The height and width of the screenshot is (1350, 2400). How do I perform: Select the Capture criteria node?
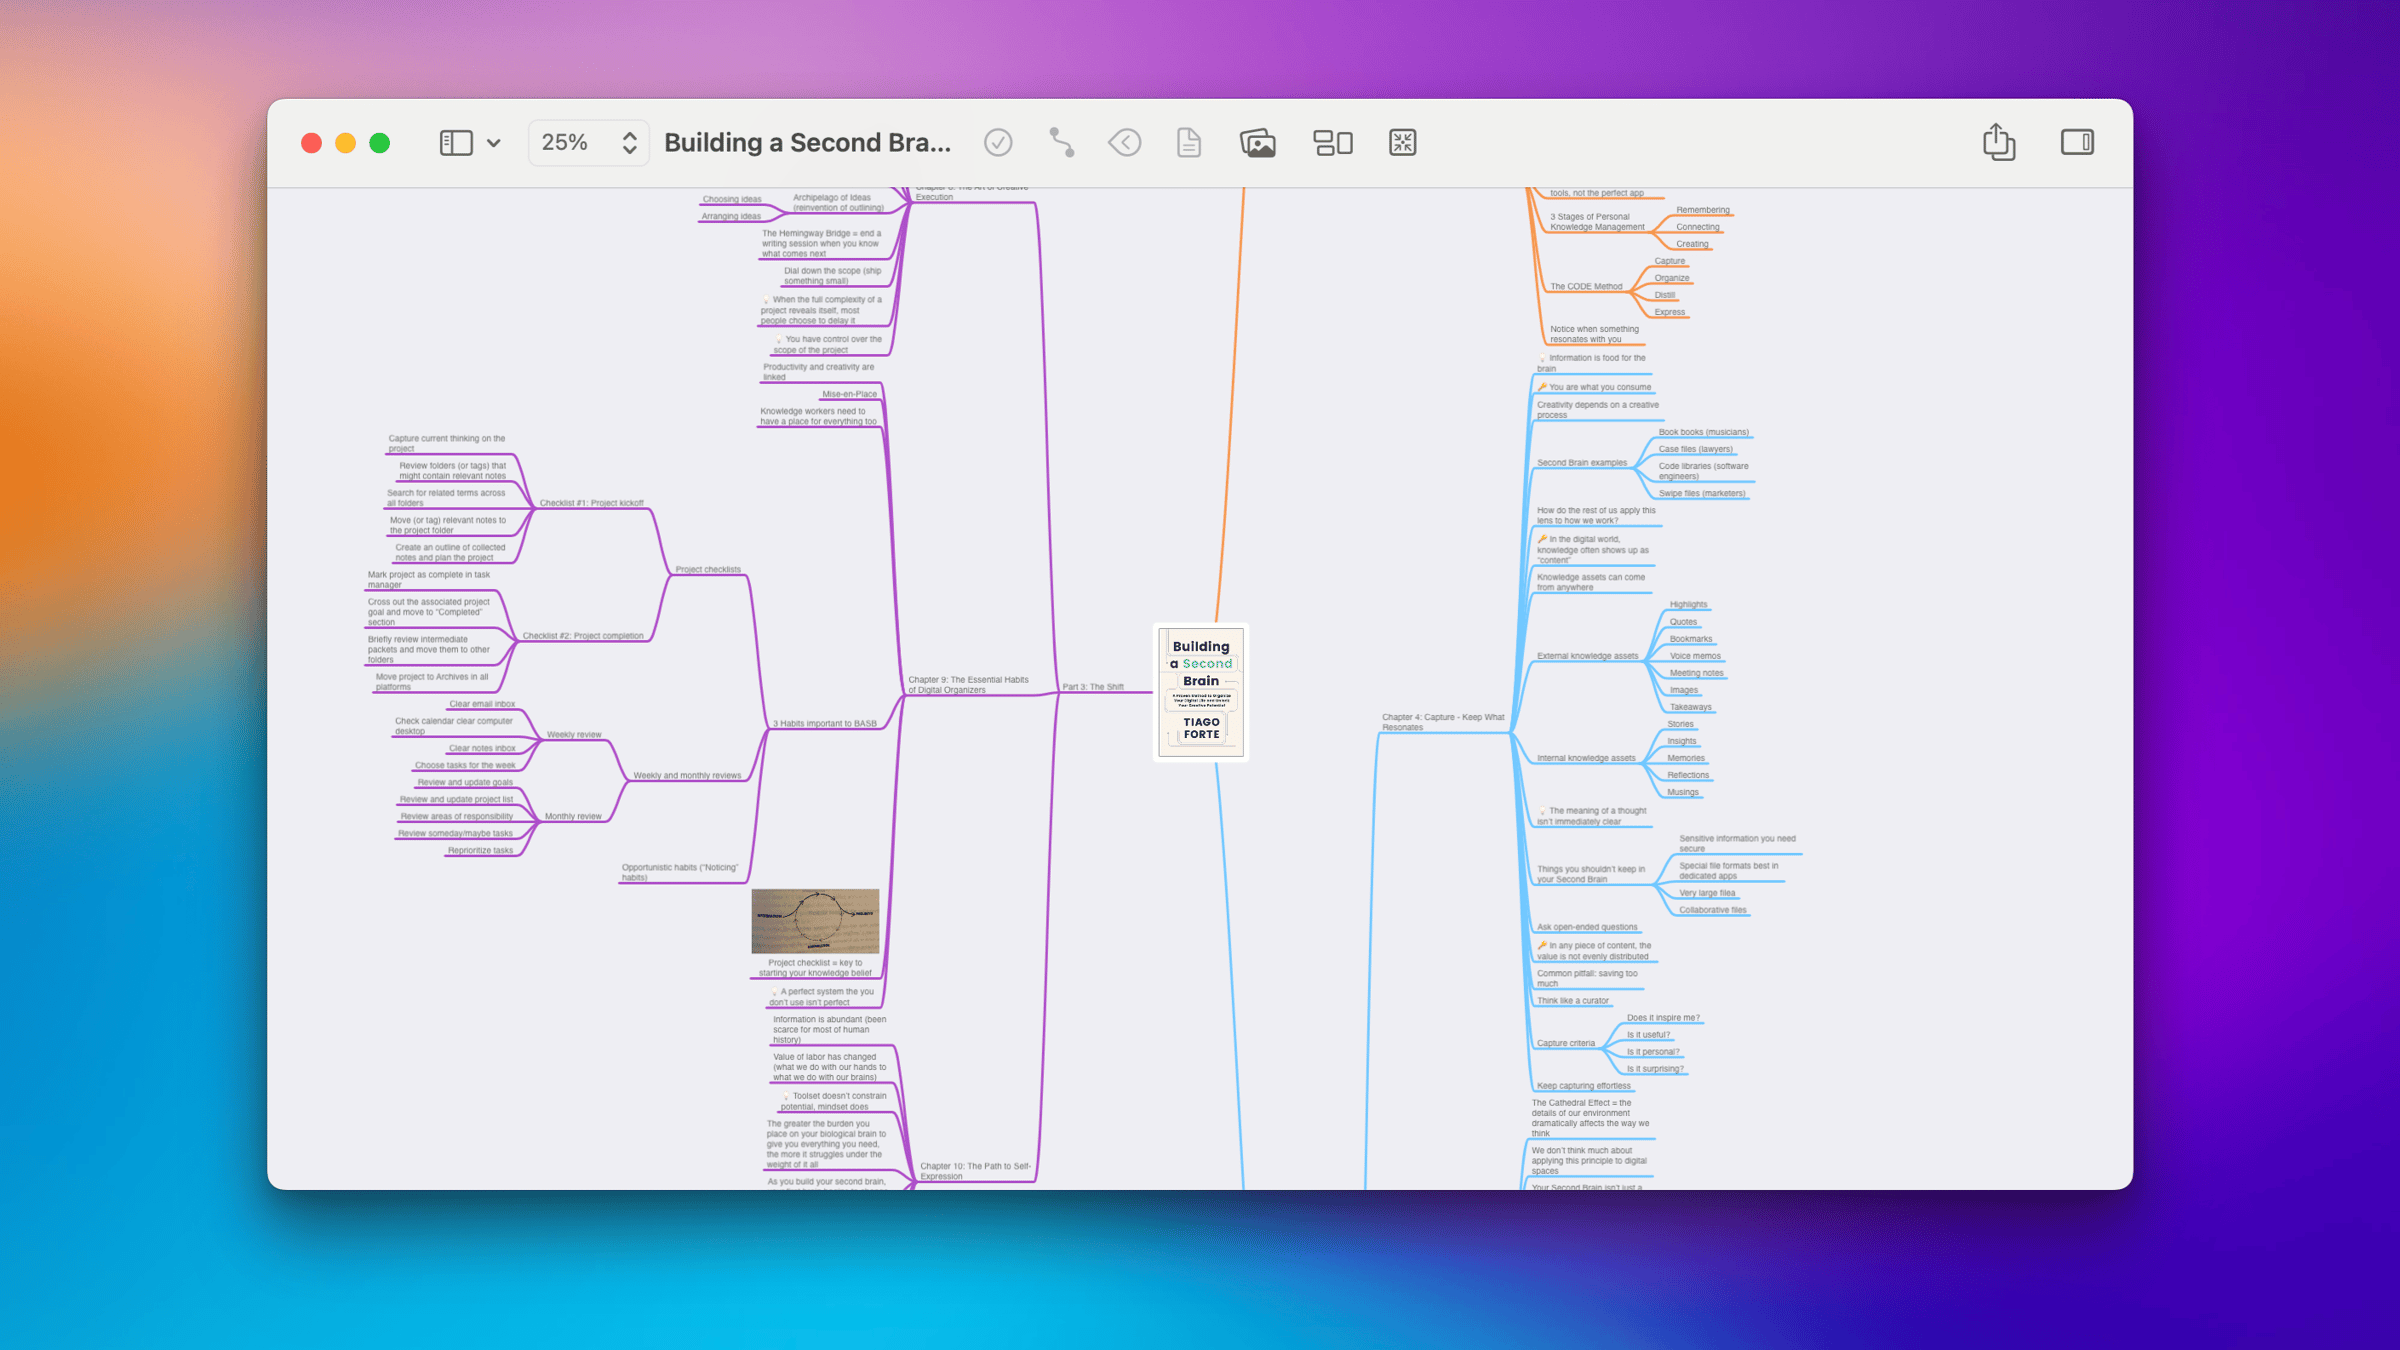[x=1566, y=1043]
